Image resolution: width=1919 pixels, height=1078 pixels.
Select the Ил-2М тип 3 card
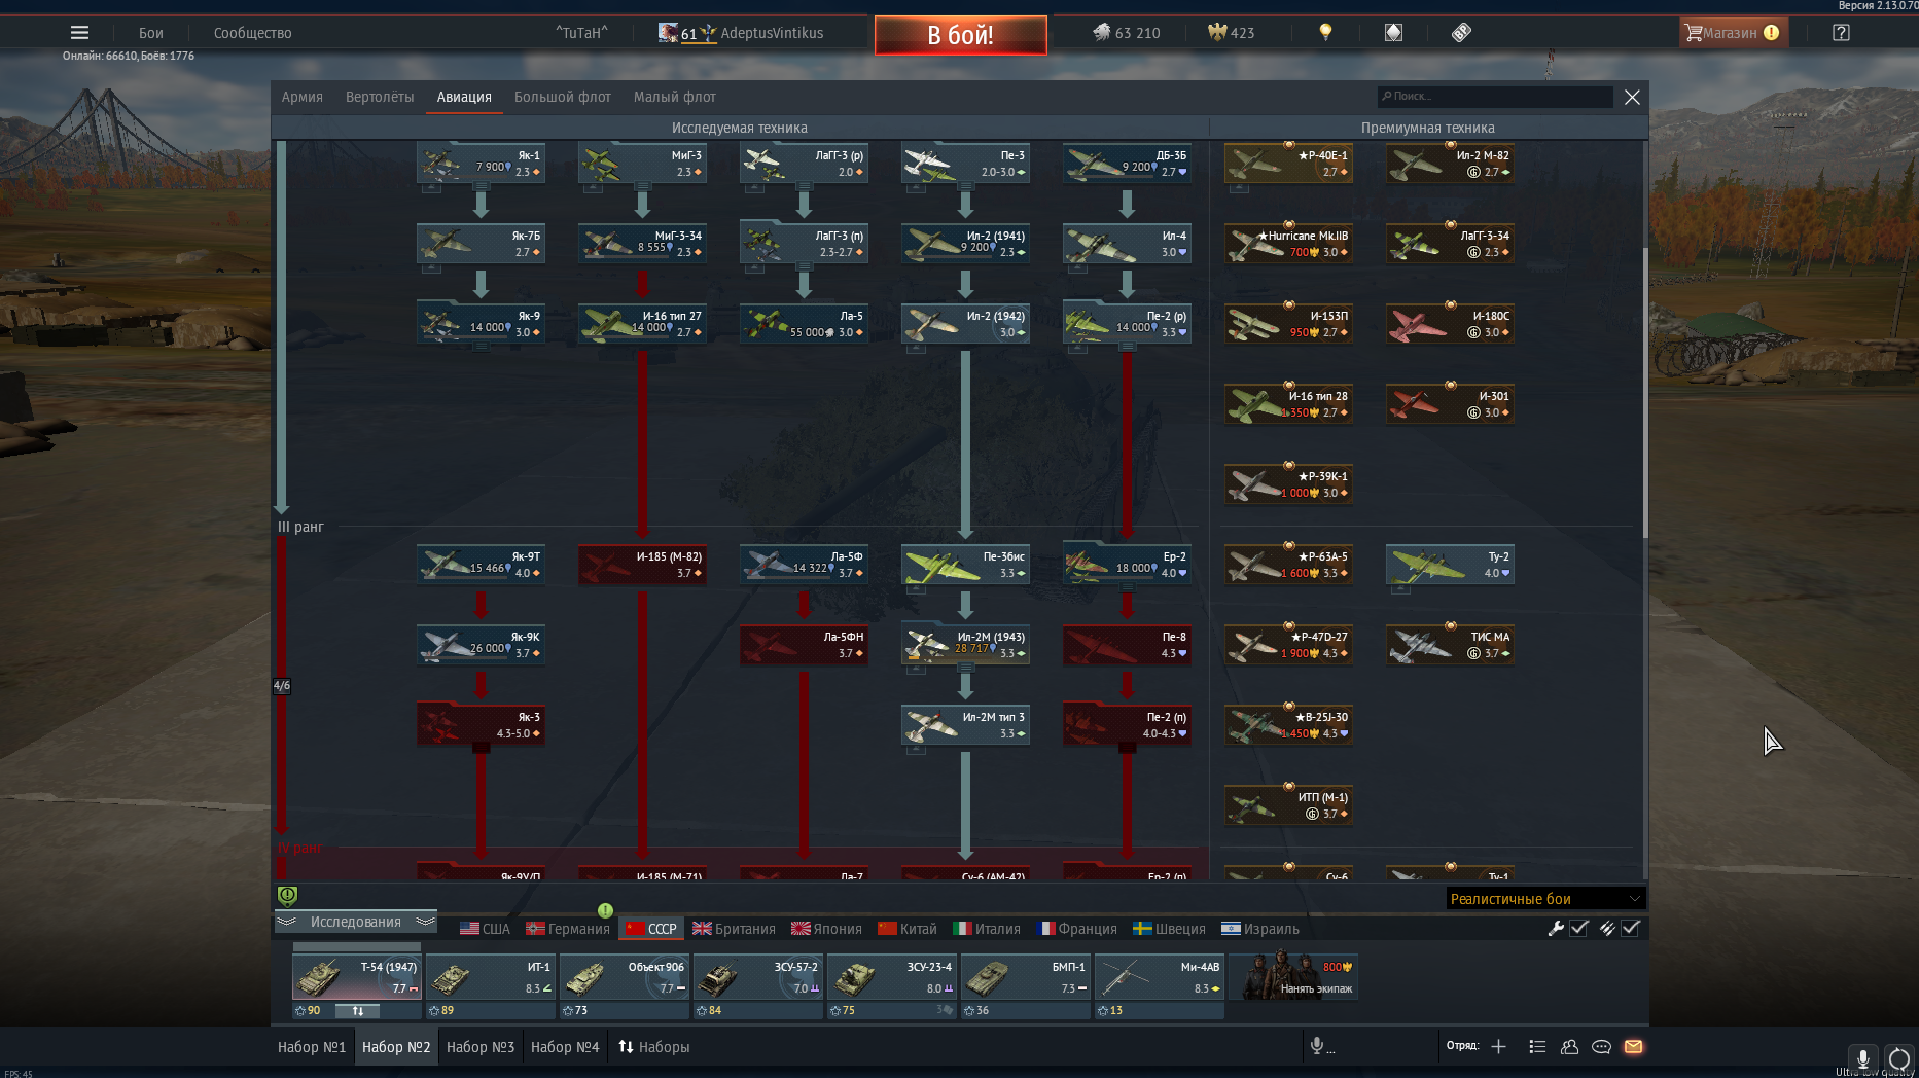pos(965,725)
